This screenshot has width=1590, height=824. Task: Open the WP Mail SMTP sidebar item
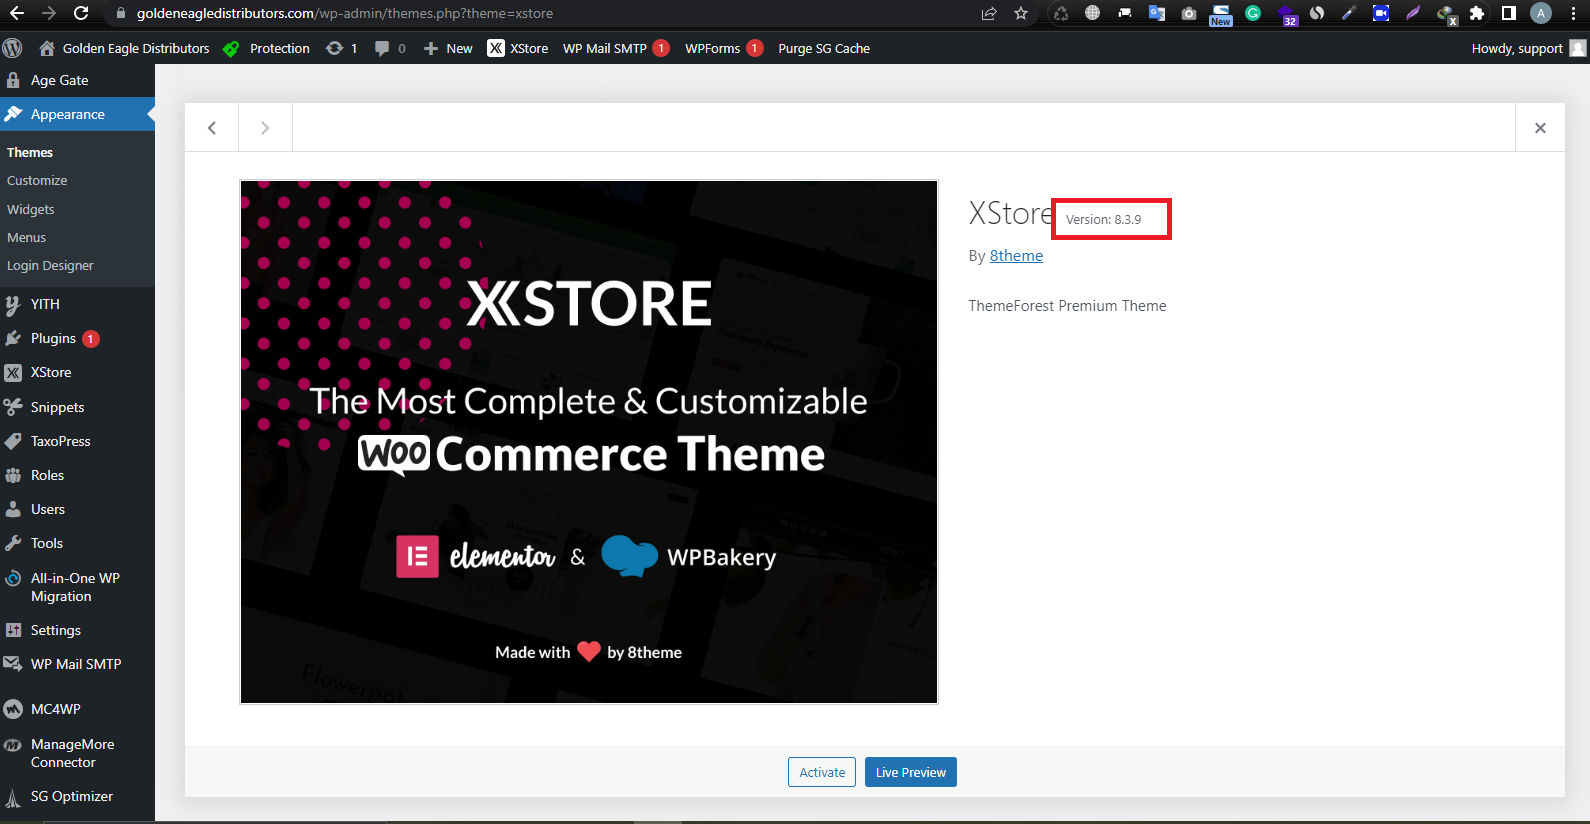point(77,664)
